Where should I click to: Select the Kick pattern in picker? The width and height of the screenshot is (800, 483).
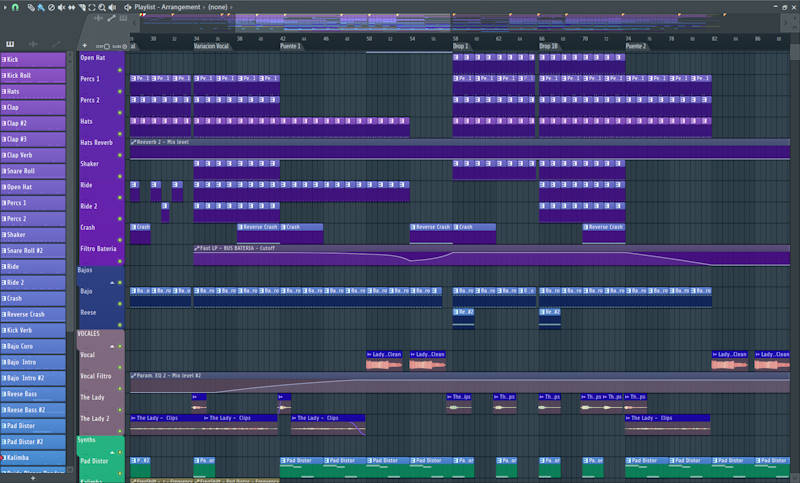click(x=33, y=60)
